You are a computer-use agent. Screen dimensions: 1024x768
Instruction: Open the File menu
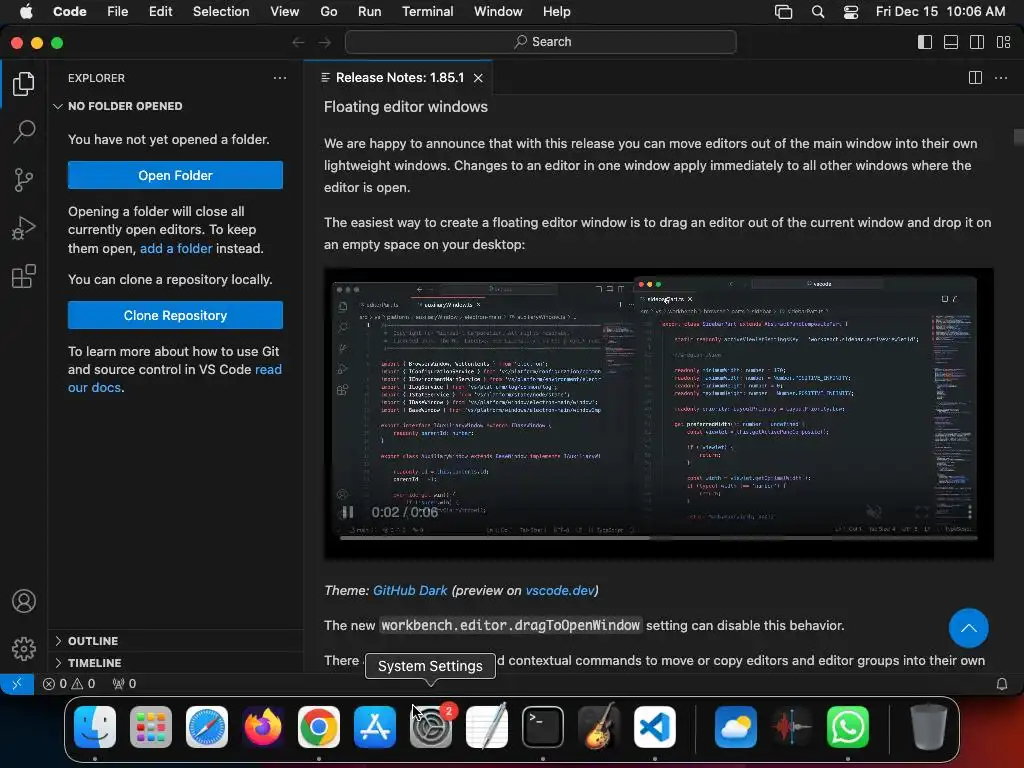tap(118, 11)
